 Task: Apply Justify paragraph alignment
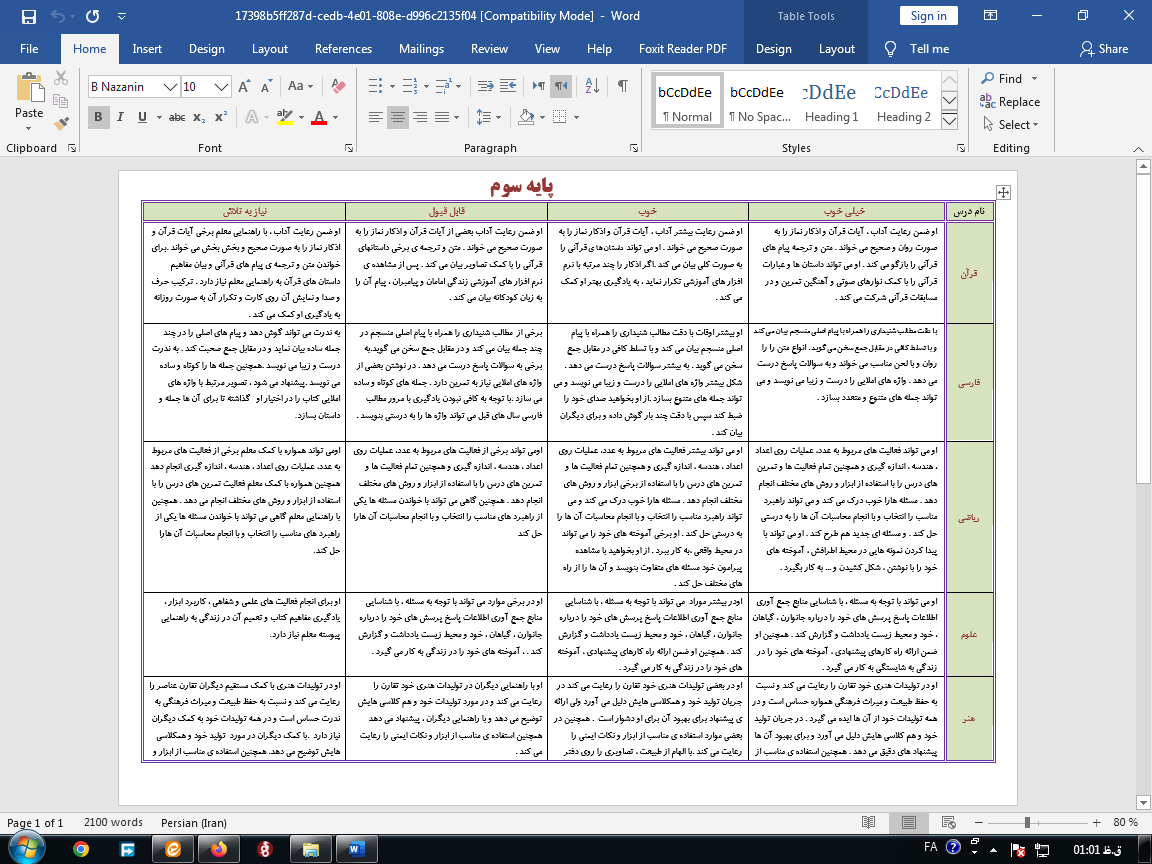pos(442,117)
